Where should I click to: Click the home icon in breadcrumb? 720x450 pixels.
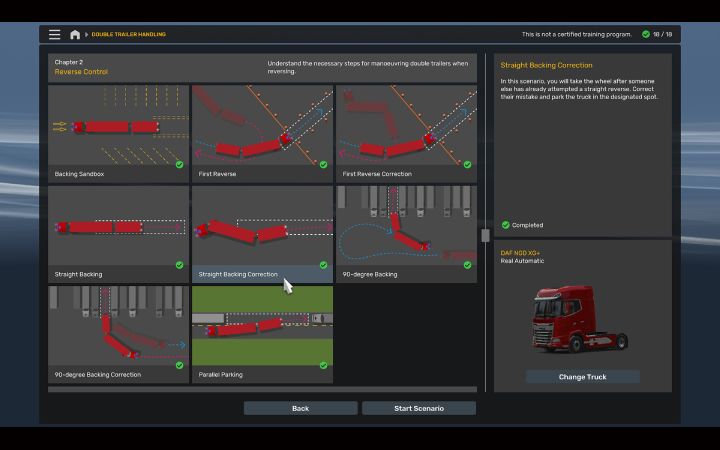point(75,34)
